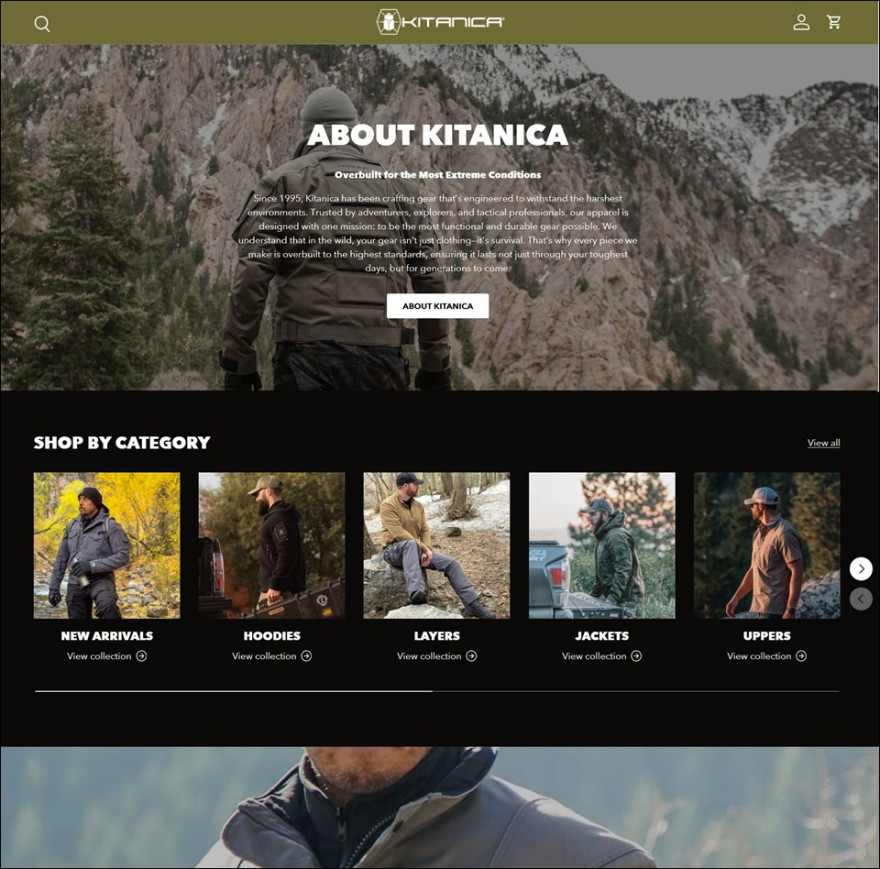This screenshot has height=869, width=880.
Task: Open the Jackets category image
Action: pyautogui.click(x=602, y=545)
